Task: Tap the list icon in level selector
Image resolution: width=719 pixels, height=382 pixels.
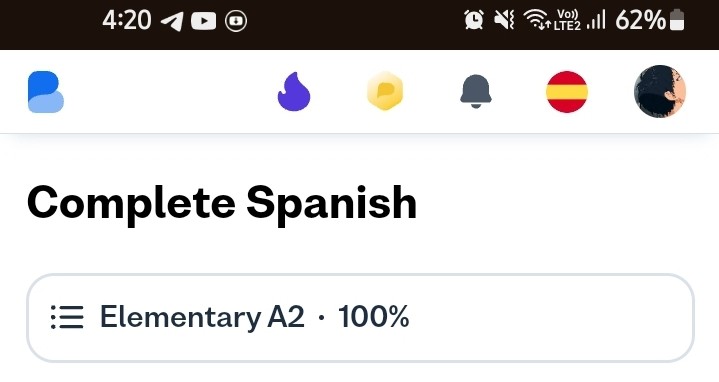Action: coord(67,317)
